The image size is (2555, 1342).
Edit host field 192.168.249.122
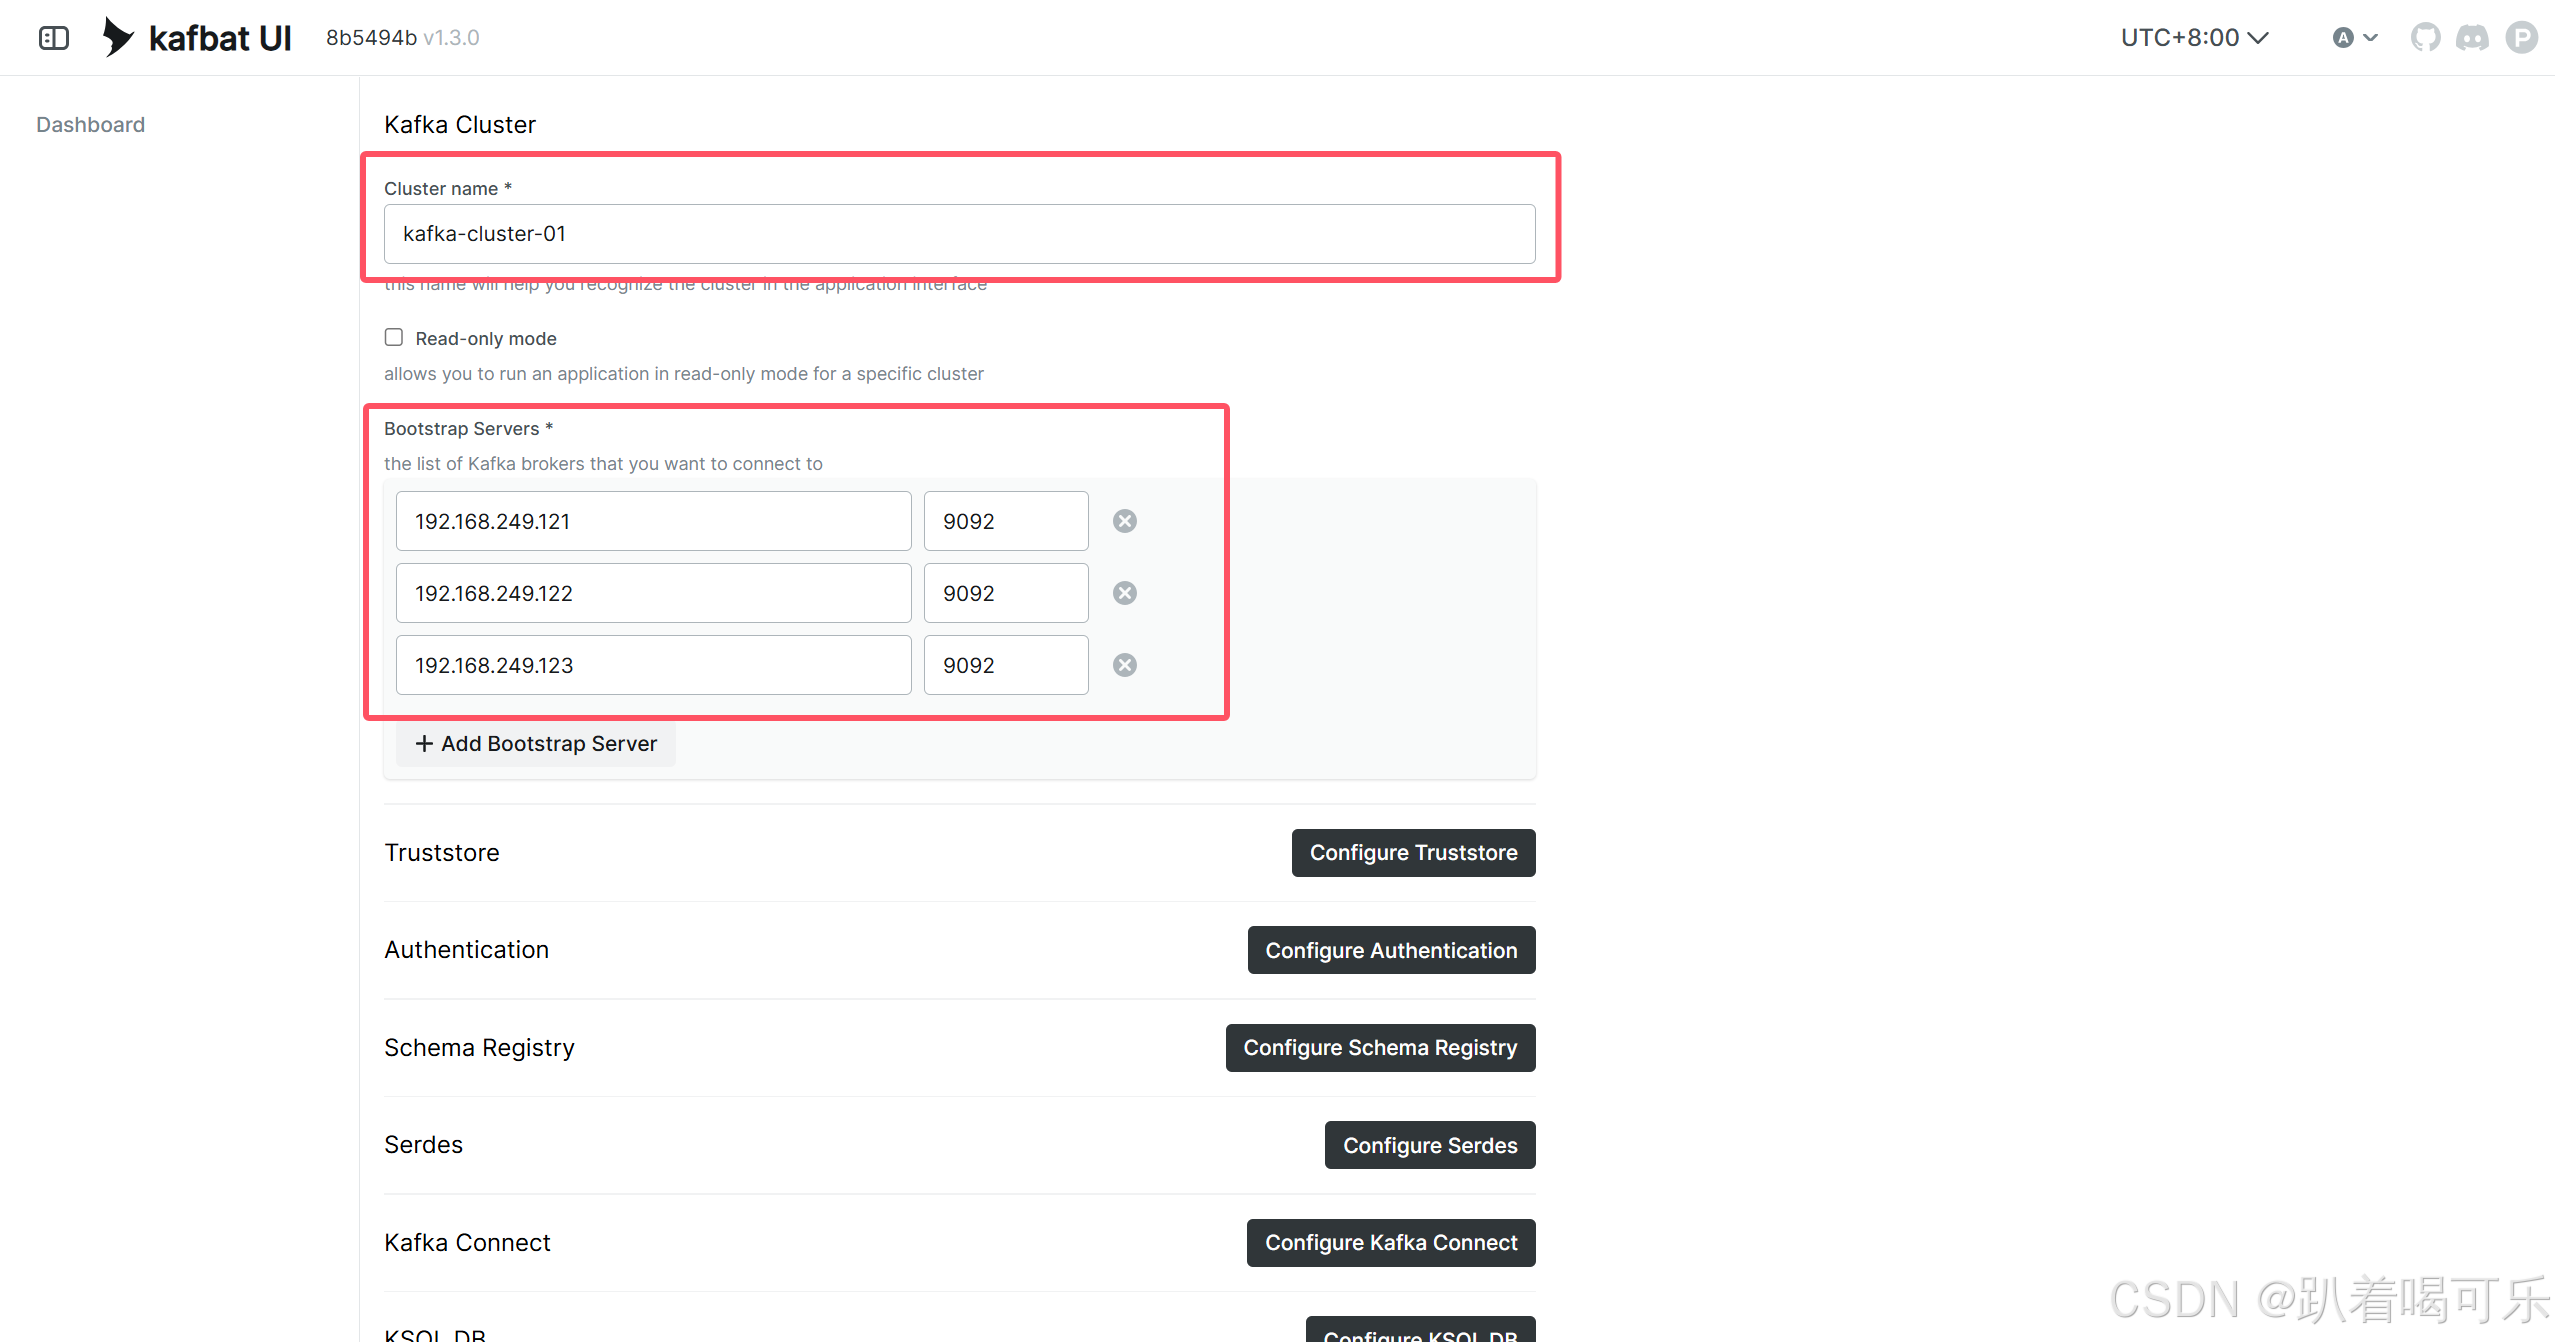[x=653, y=593]
